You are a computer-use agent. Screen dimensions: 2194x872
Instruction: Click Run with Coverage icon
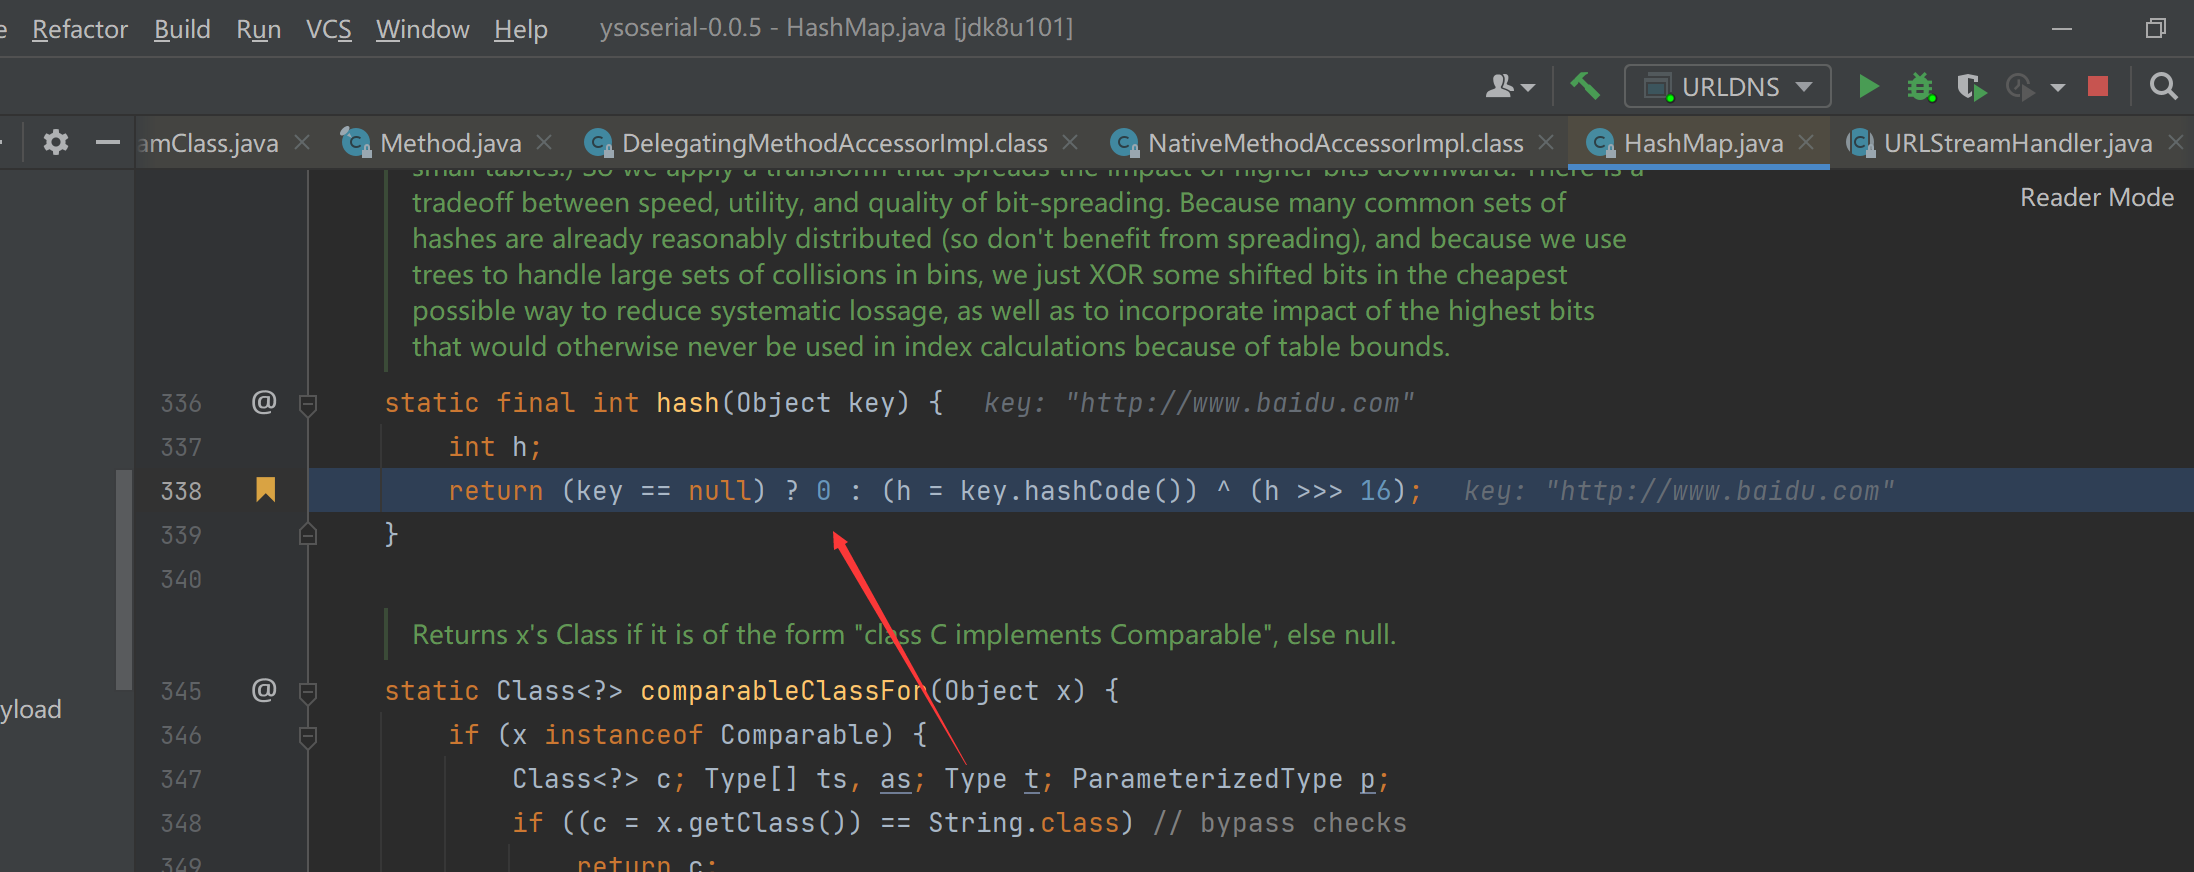[x=1971, y=87]
